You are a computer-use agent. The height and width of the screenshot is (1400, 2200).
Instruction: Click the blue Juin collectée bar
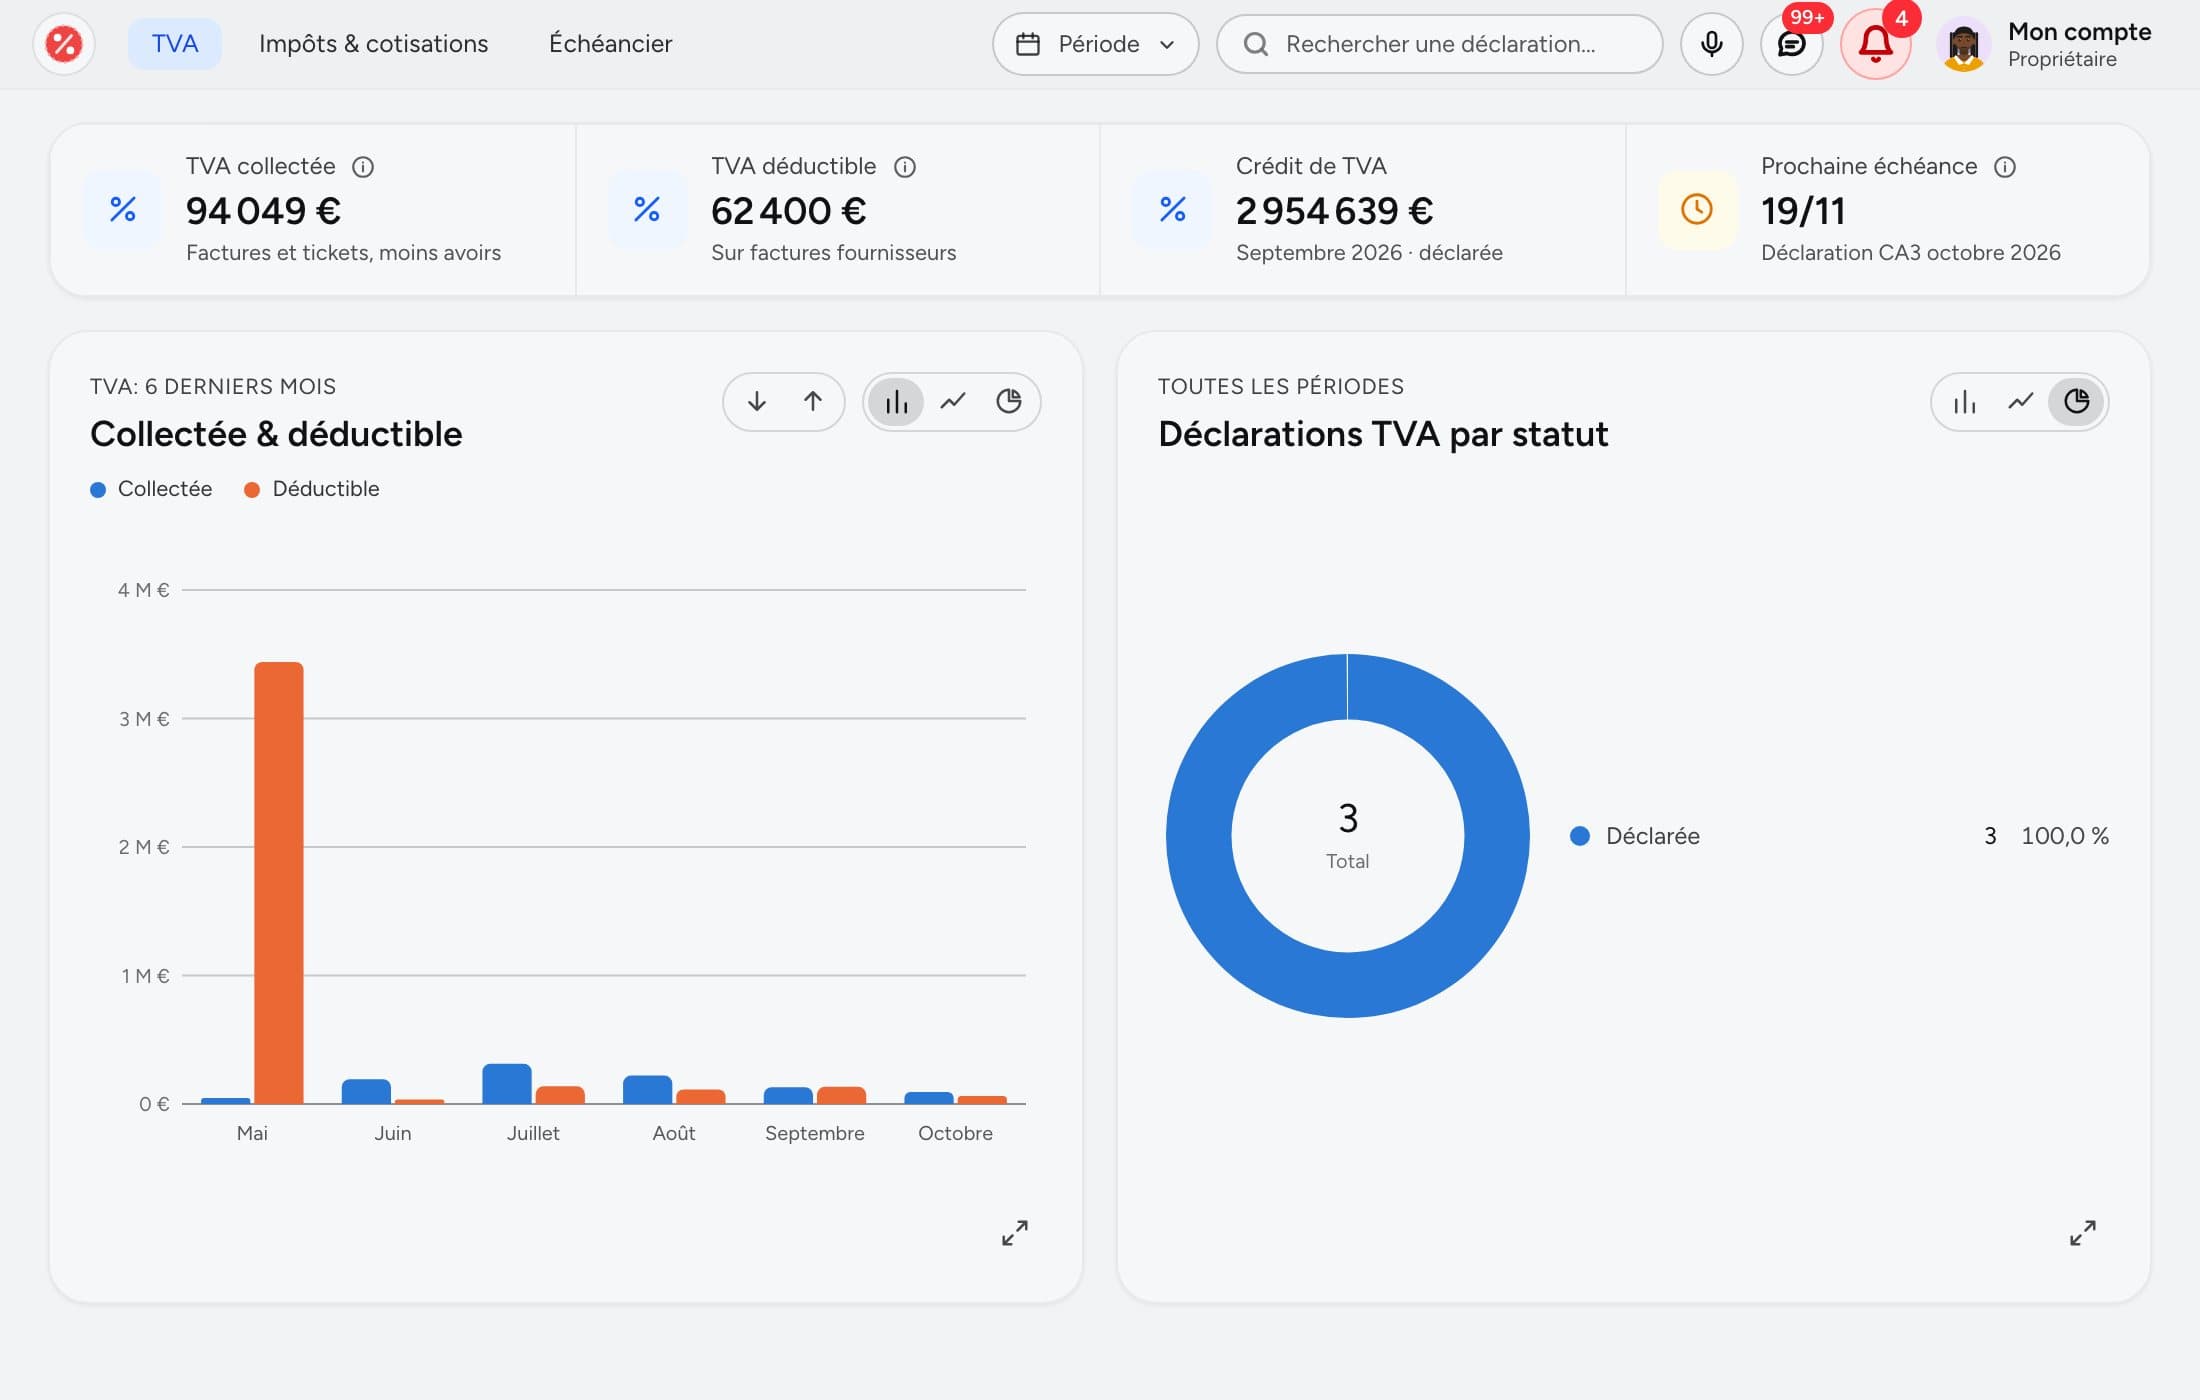click(x=366, y=1092)
